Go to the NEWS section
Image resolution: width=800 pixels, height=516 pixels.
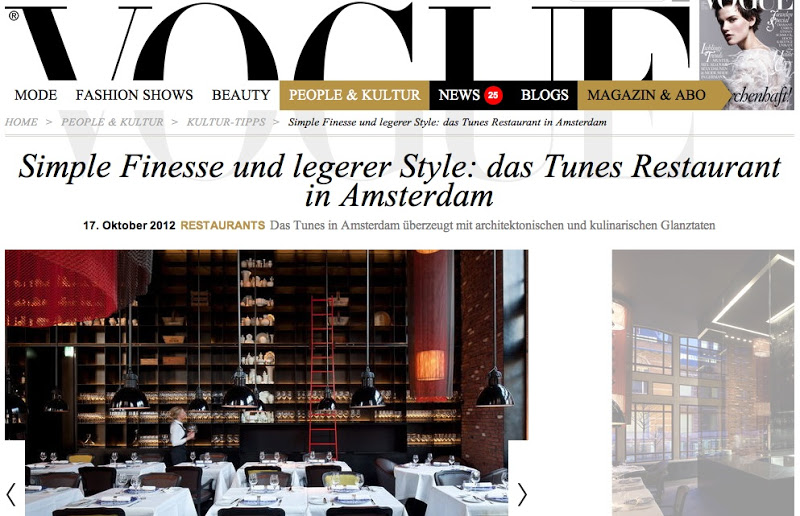pyautogui.click(x=459, y=95)
